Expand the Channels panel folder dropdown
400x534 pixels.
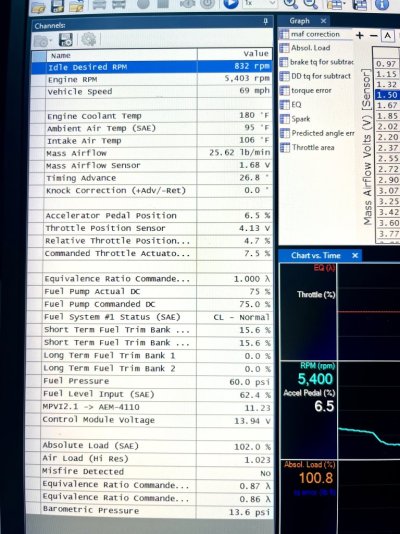point(43,41)
